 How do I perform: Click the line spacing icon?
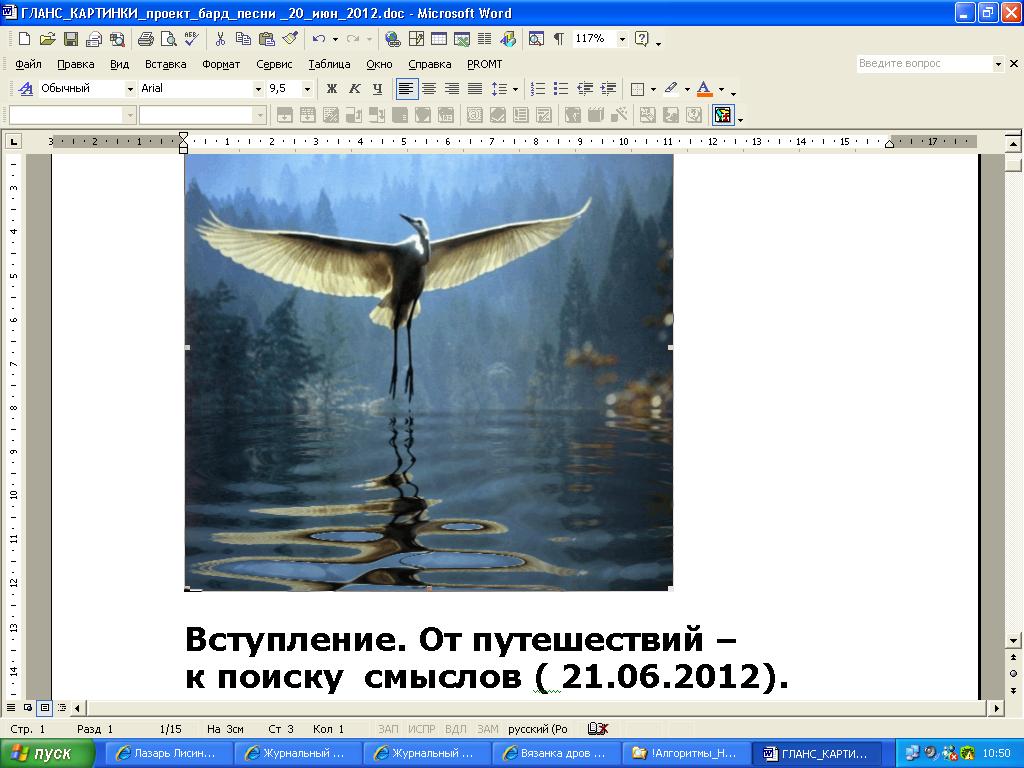pos(499,89)
